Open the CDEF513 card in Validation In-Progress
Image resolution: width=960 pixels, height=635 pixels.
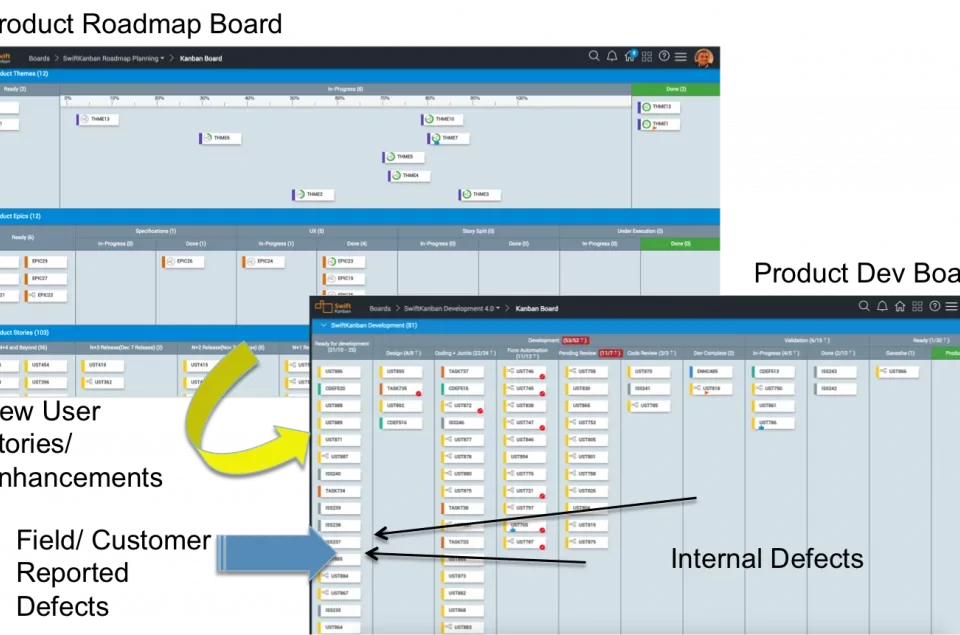(773, 372)
